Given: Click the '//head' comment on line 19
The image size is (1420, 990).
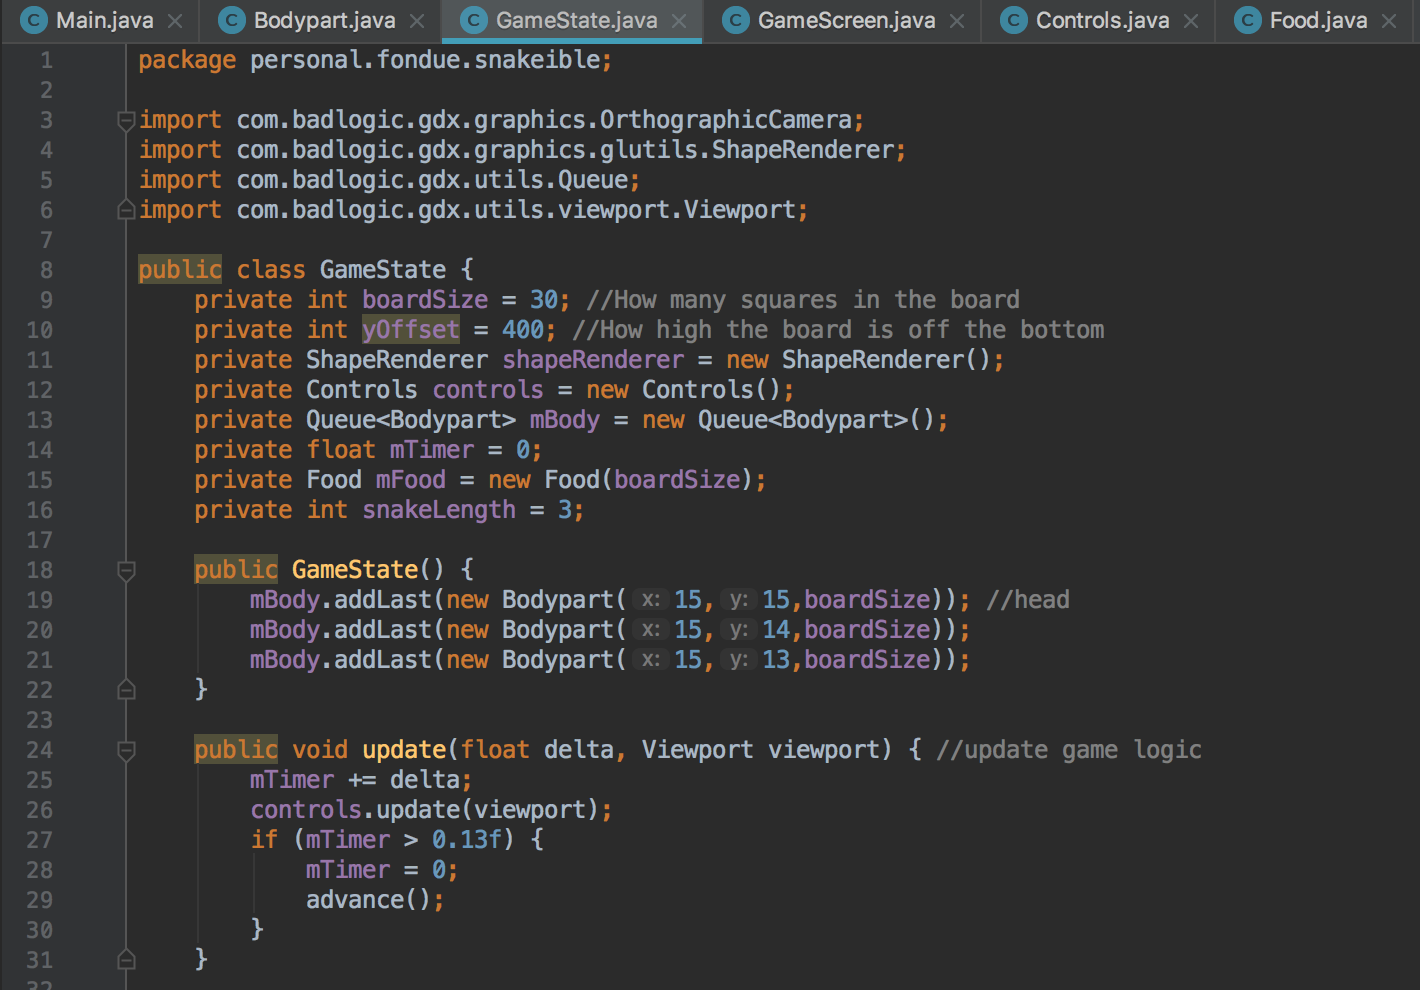Looking at the screenshot, I should [1028, 600].
